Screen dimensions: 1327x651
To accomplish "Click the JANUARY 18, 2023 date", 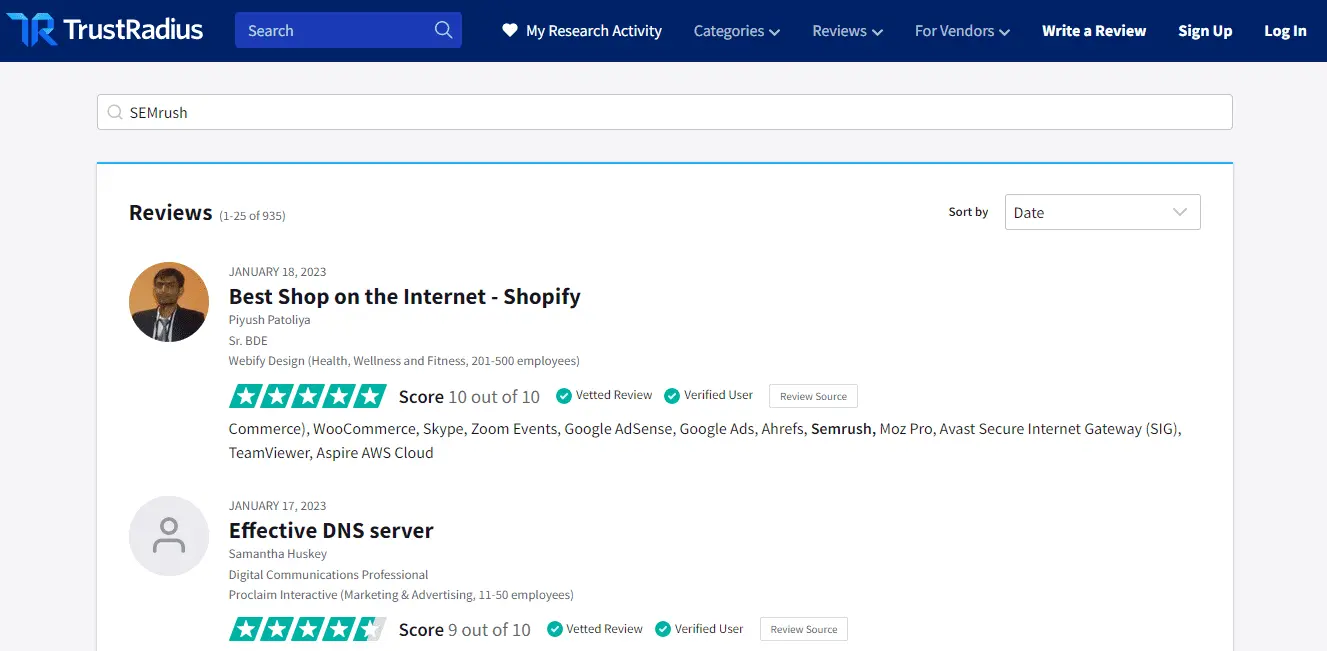I will 277,272.
